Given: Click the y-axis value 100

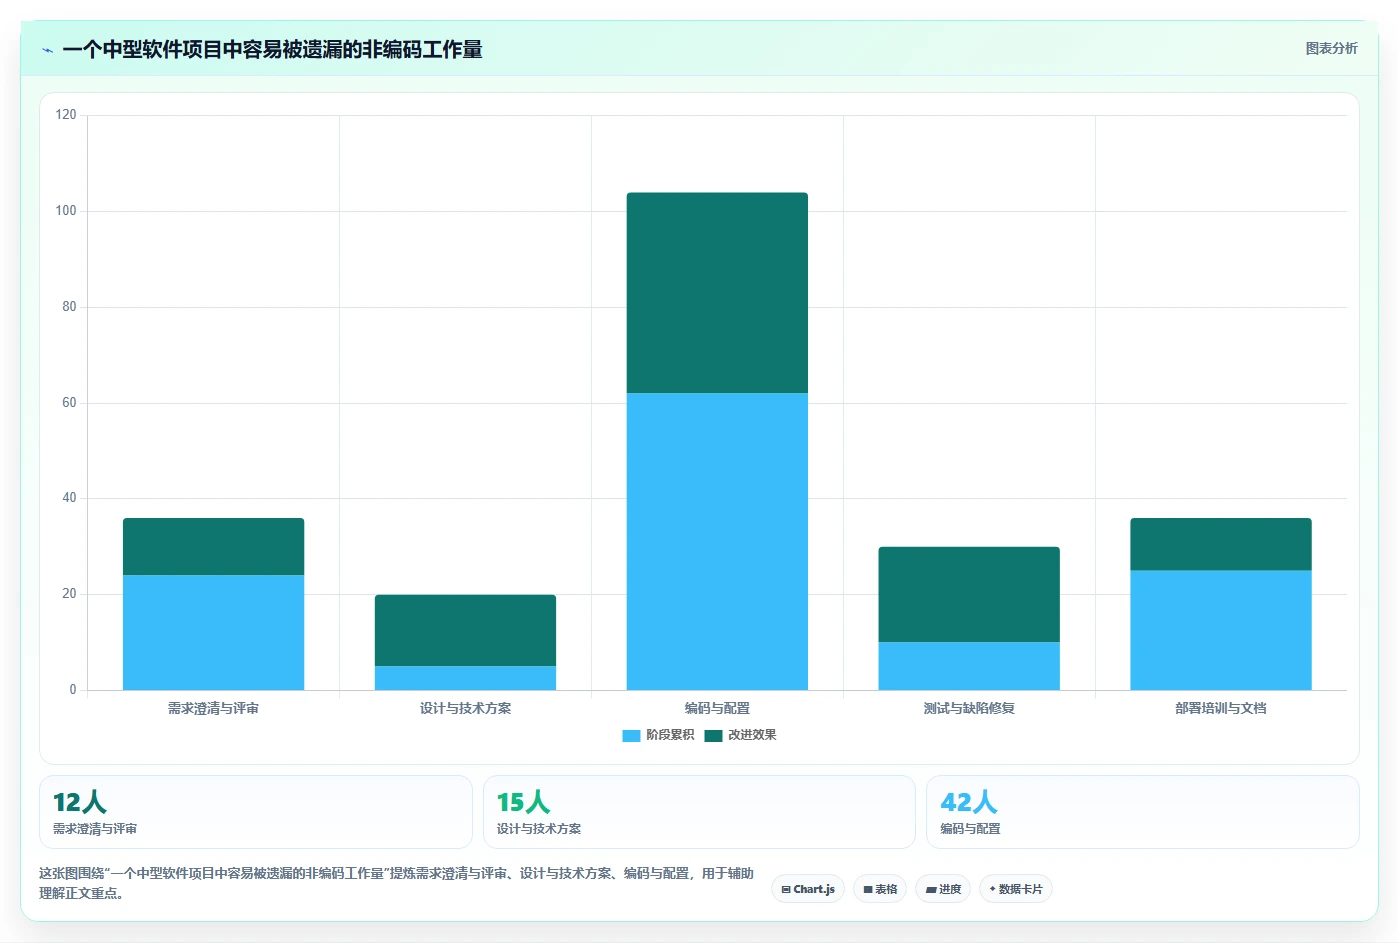Looking at the screenshot, I should (66, 211).
